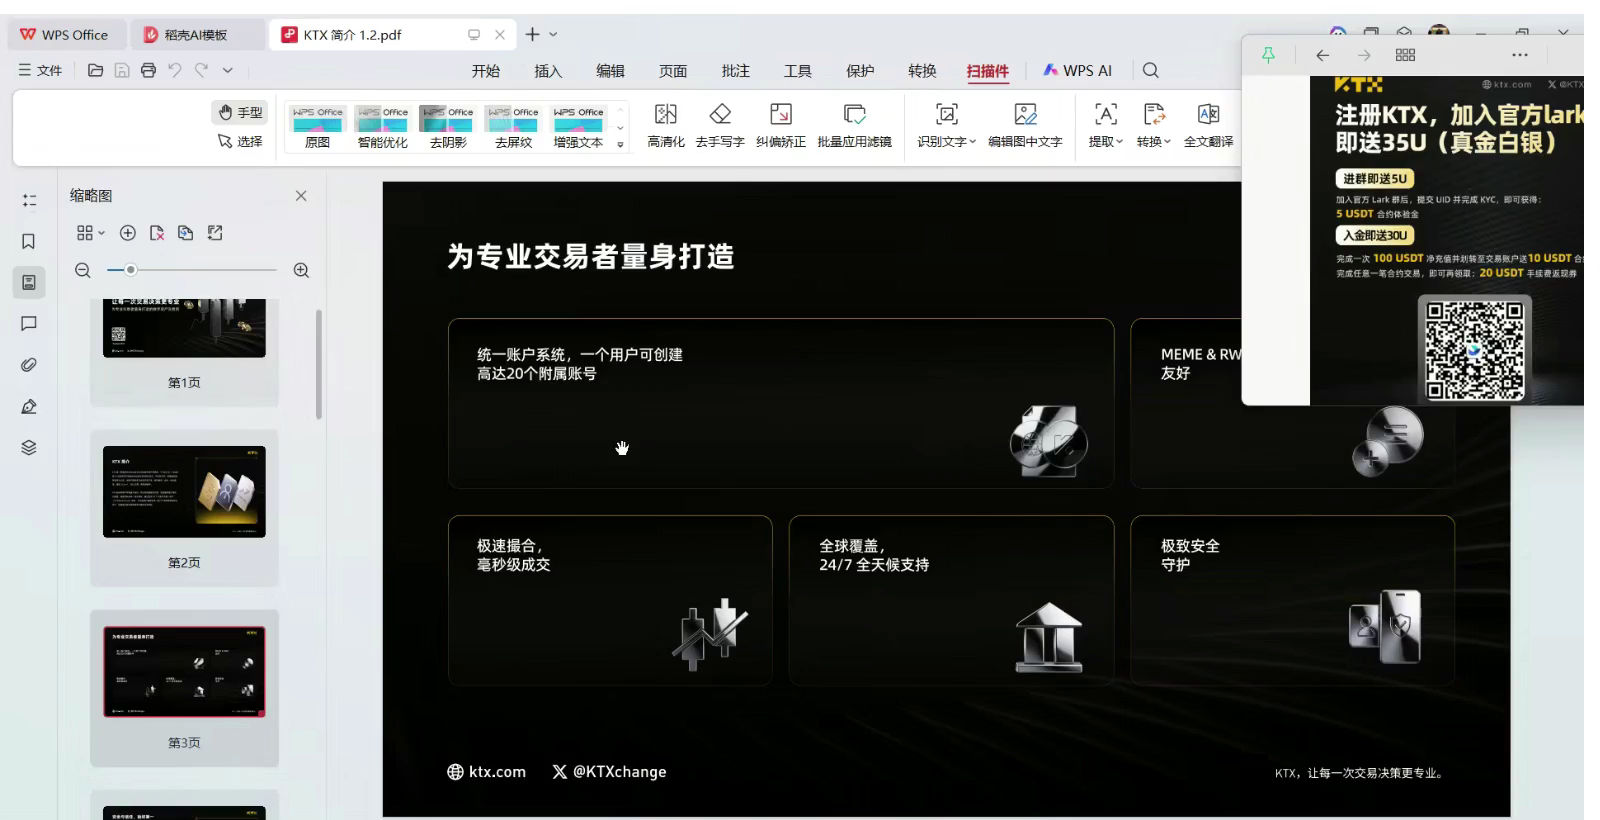This screenshot has height=820, width=1600.
Task: Open the 批注 ribbon tab
Action: pos(735,71)
